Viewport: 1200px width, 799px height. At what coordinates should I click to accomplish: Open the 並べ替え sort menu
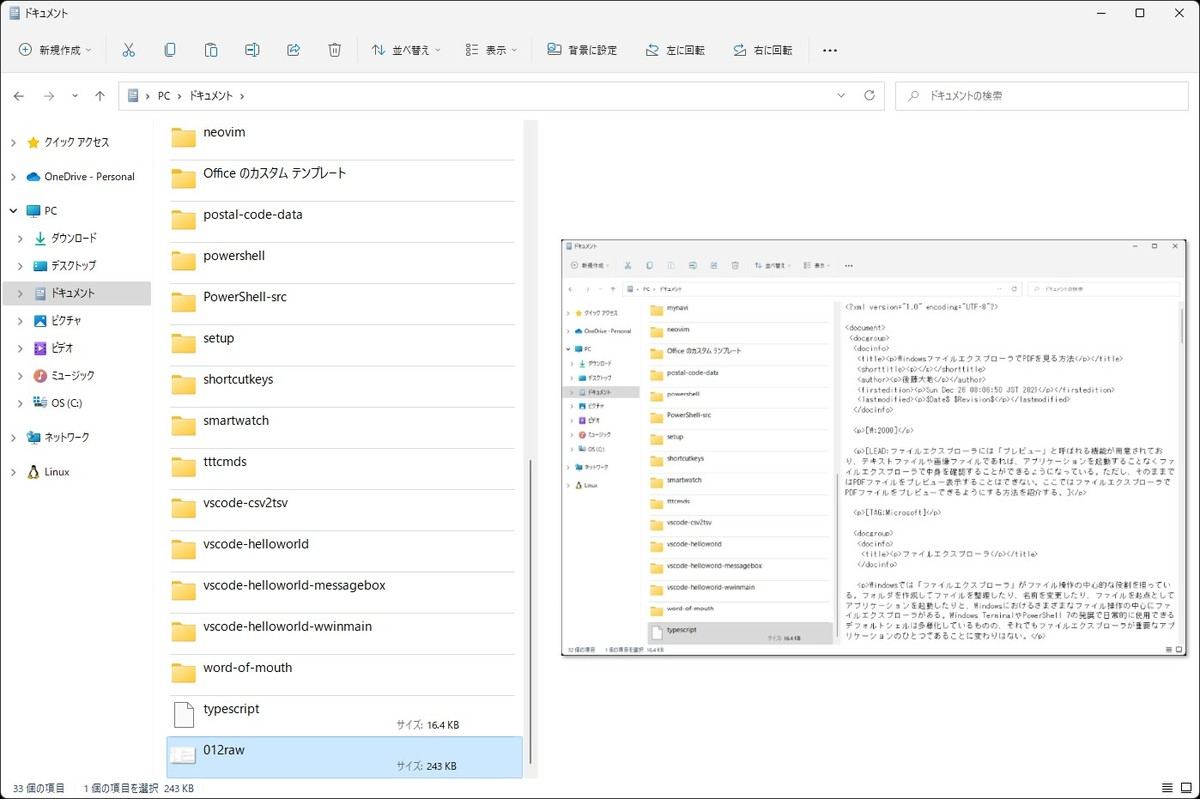pos(406,50)
